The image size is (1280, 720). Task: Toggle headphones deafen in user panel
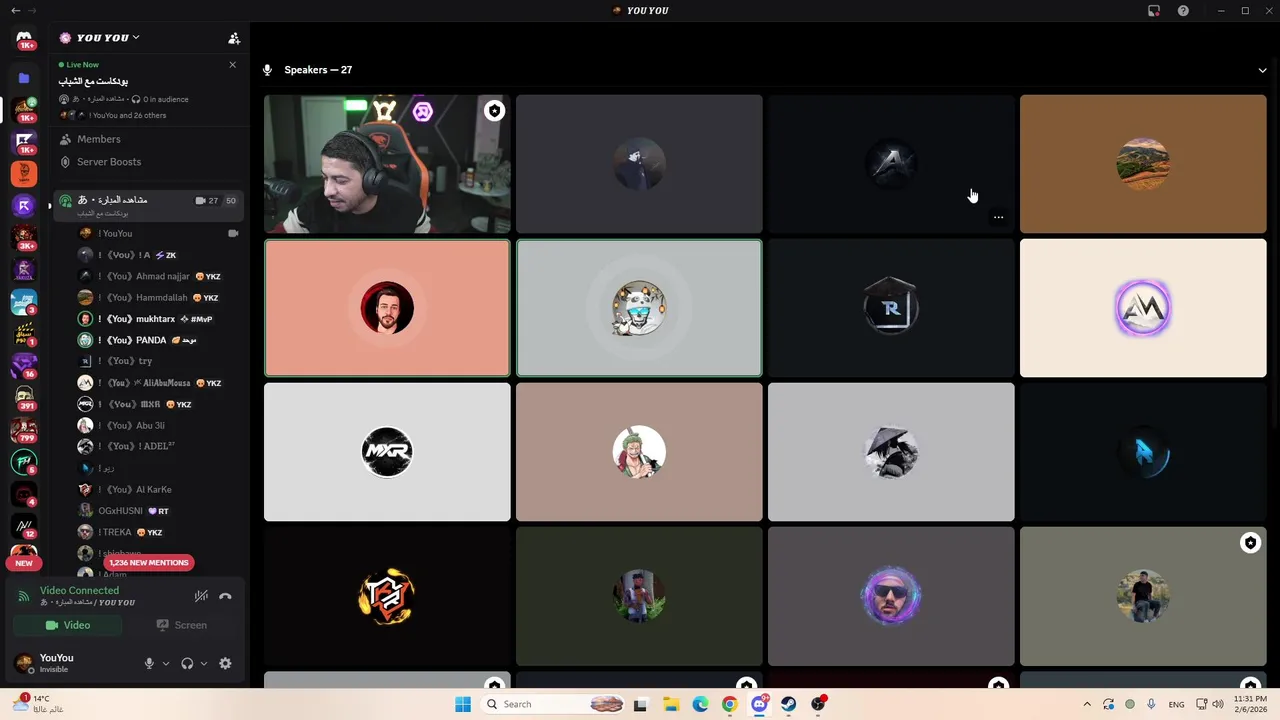coord(187,663)
